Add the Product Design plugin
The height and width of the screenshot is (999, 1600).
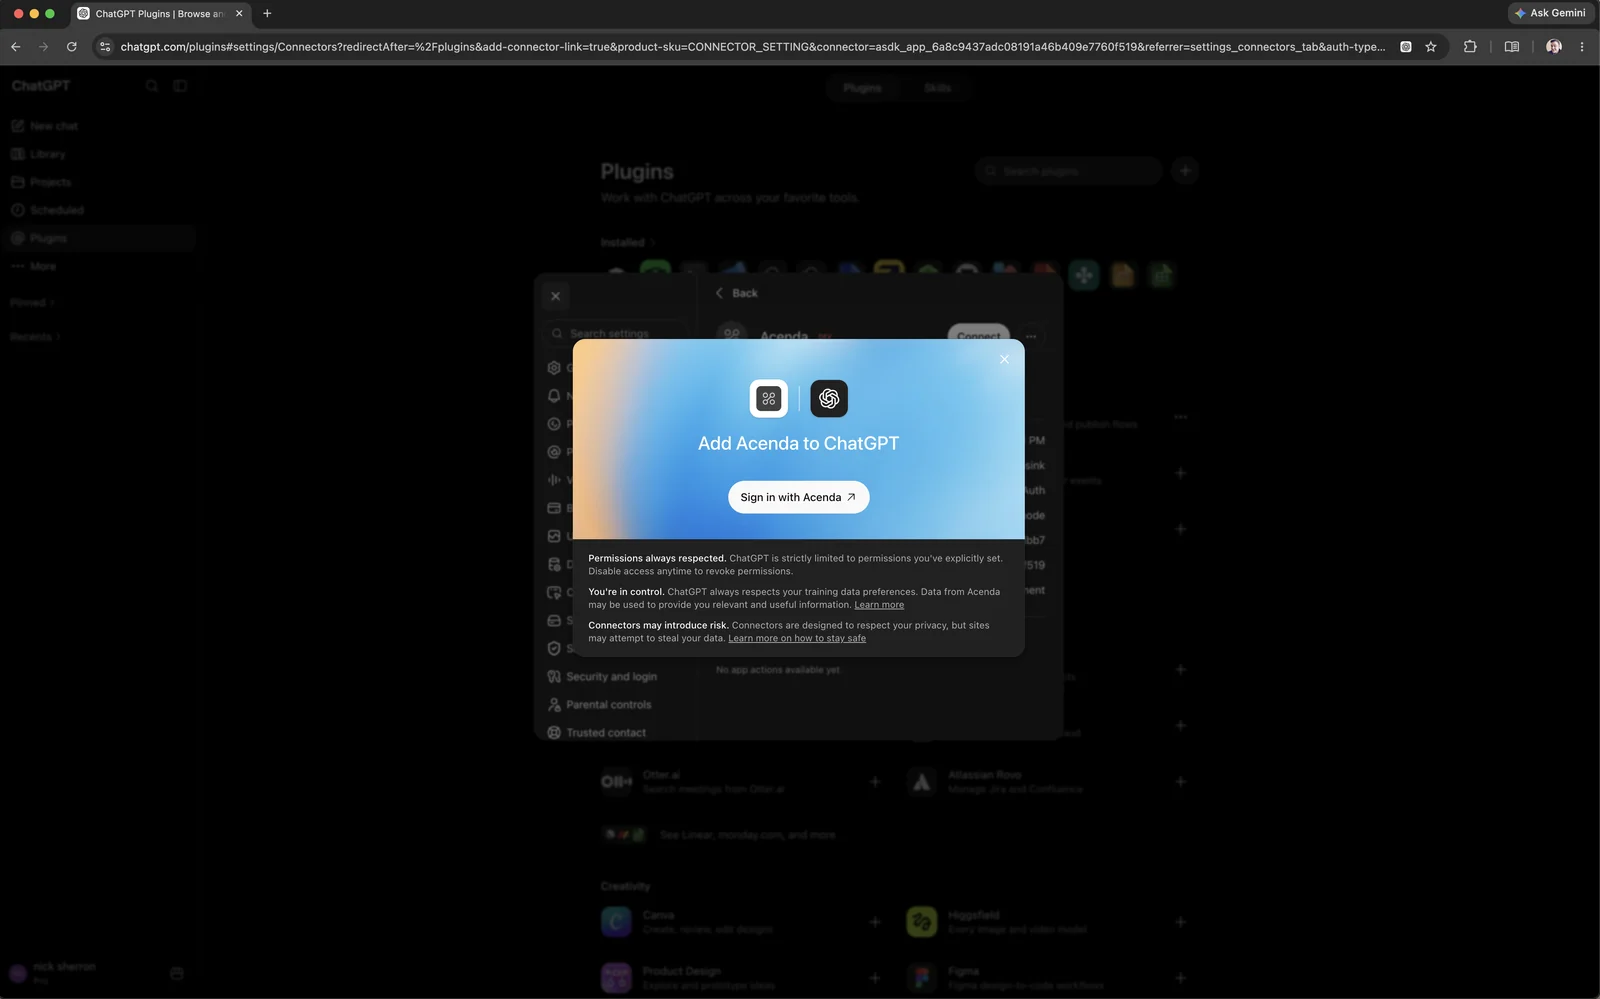point(875,978)
